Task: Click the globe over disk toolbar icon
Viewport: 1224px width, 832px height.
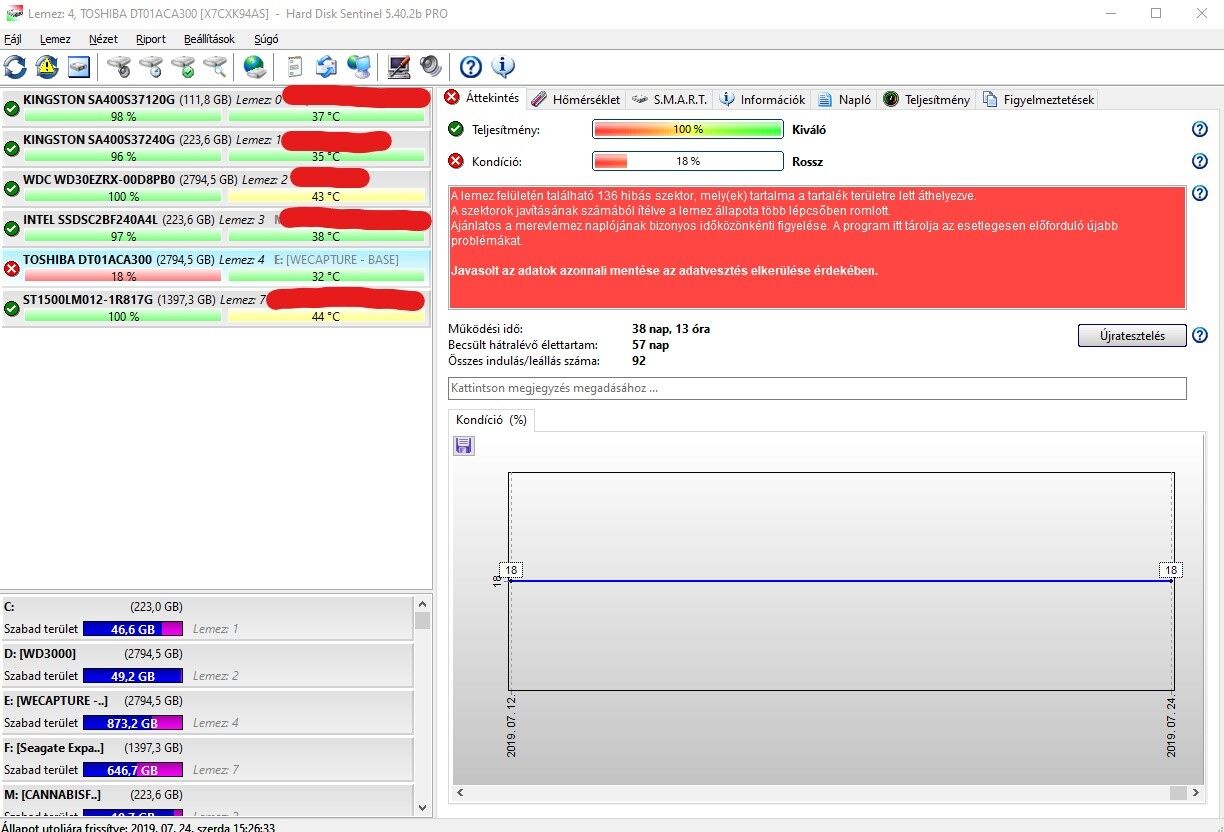Action: click(x=255, y=67)
